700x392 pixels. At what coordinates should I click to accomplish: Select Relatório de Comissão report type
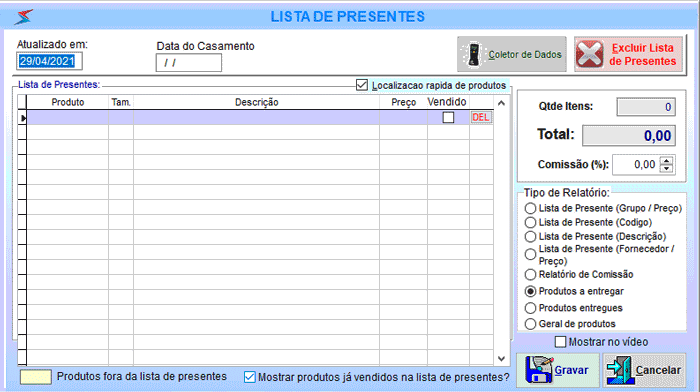click(x=530, y=275)
